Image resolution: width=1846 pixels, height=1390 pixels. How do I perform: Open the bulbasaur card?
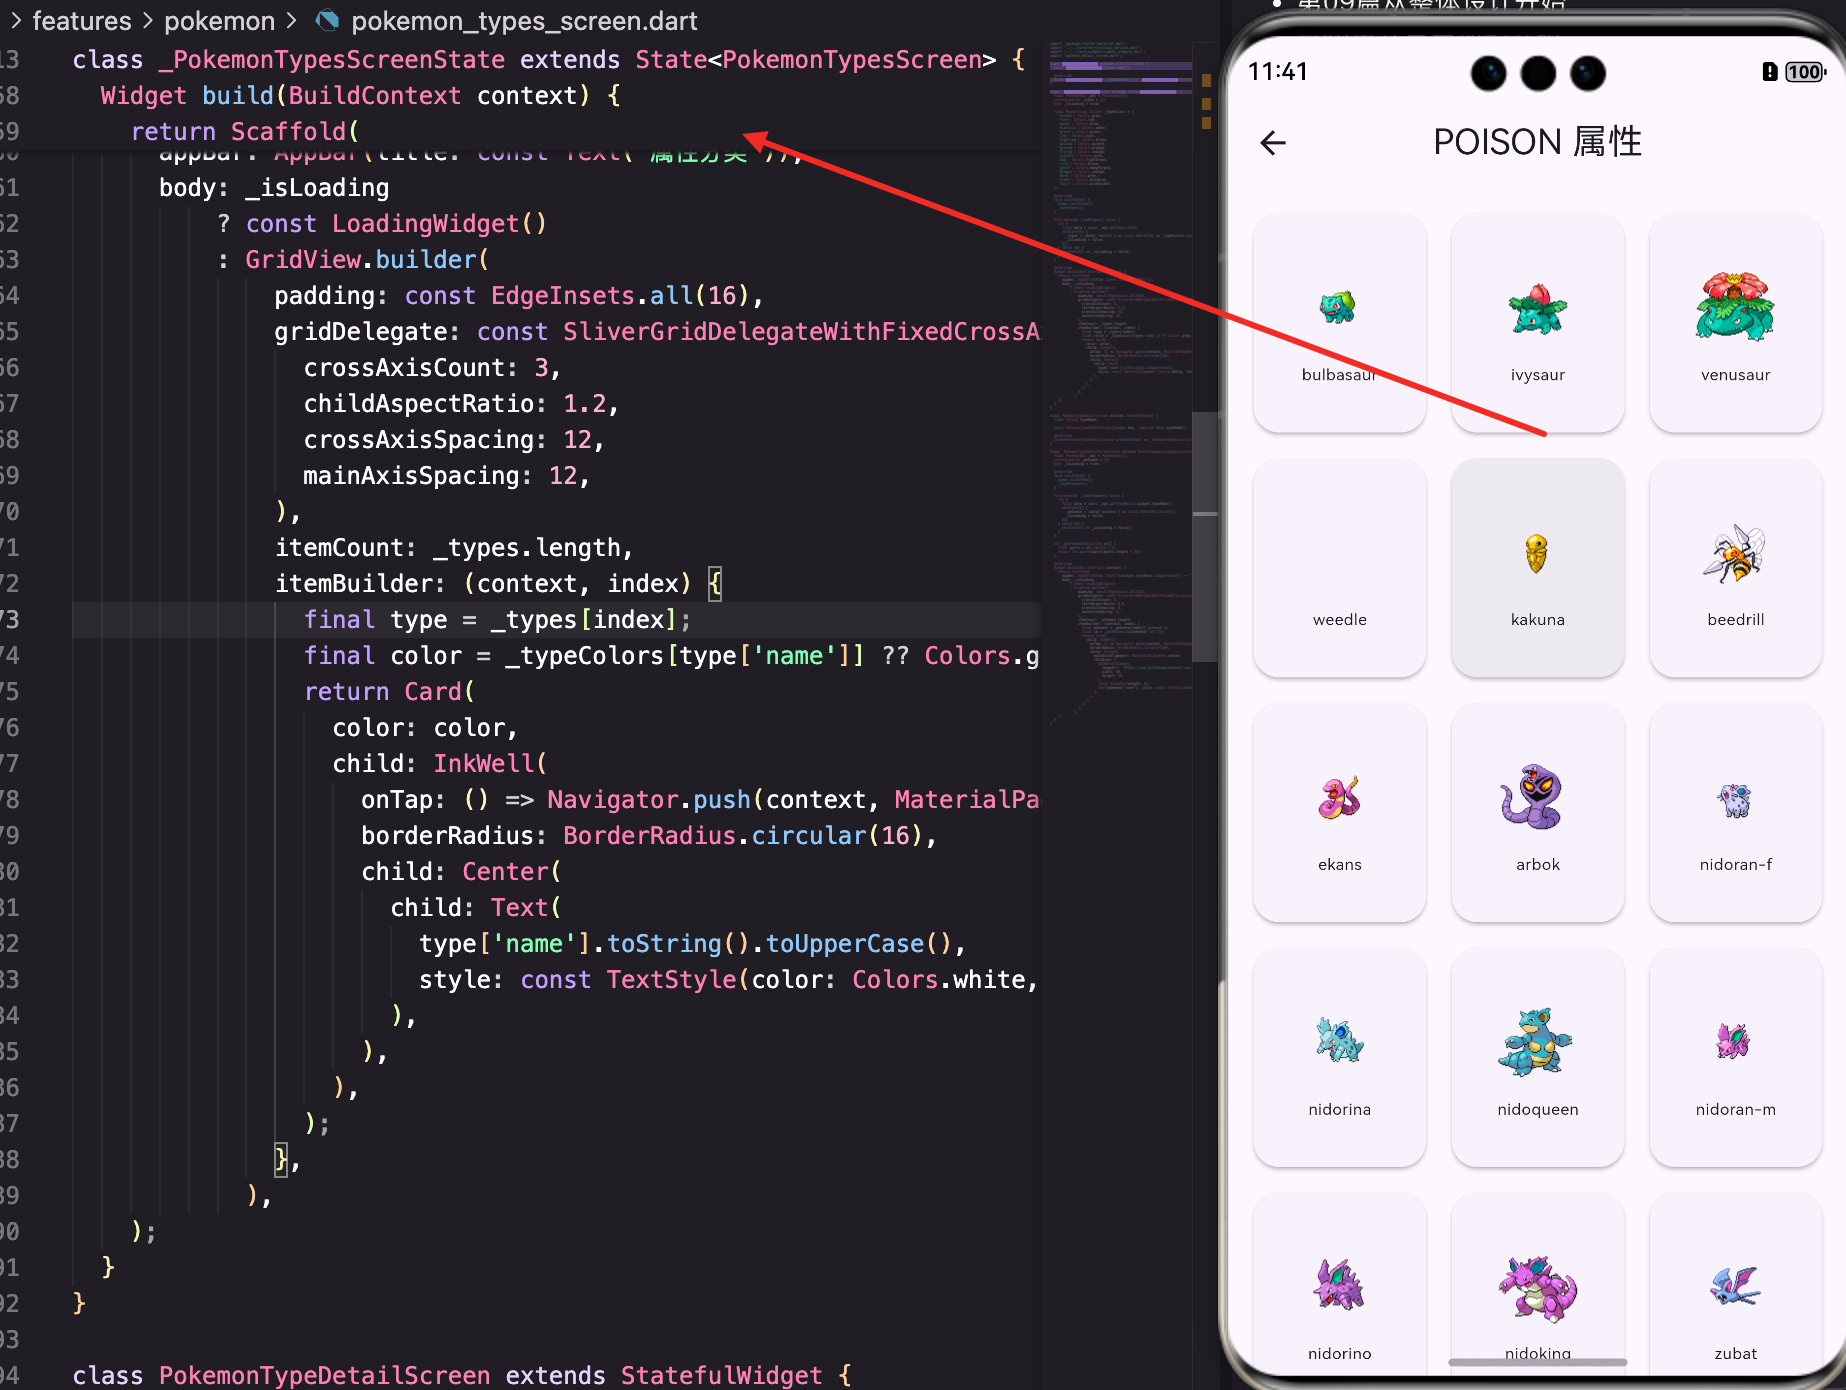point(1339,323)
